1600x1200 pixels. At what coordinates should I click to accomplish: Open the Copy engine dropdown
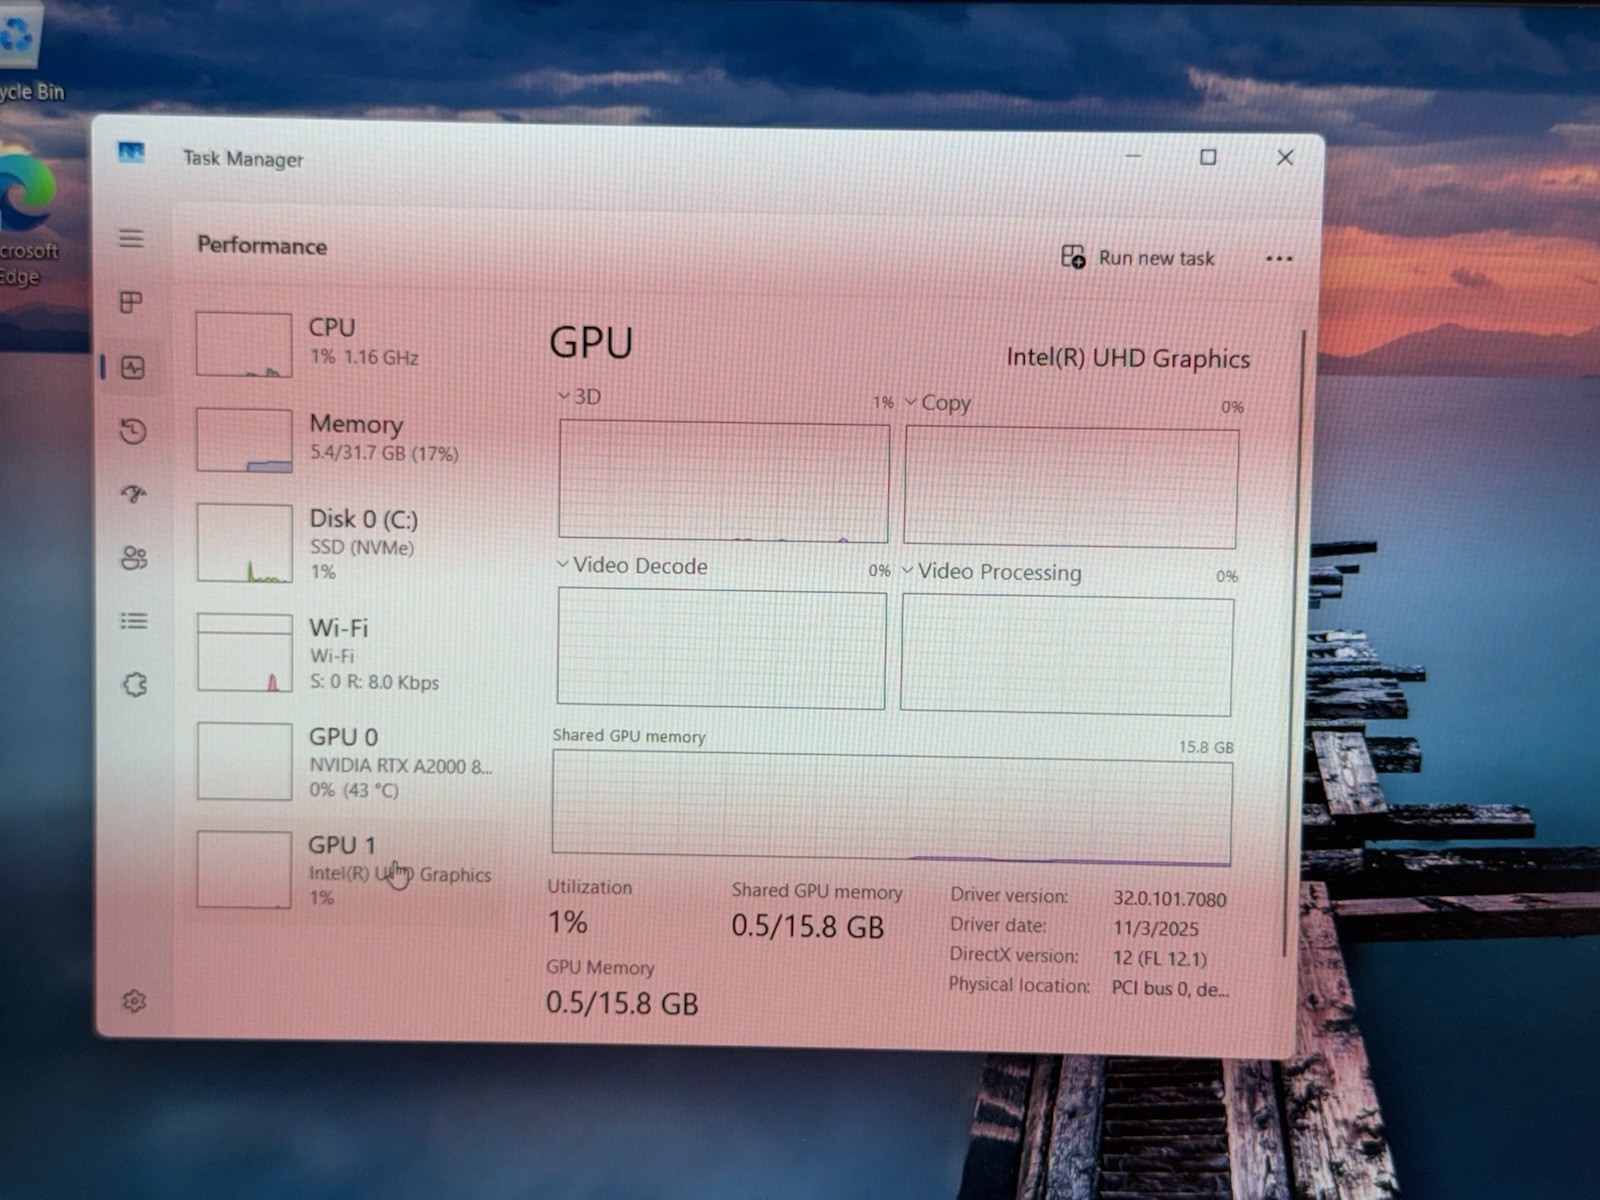pyautogui.click(x=911, y=402)
